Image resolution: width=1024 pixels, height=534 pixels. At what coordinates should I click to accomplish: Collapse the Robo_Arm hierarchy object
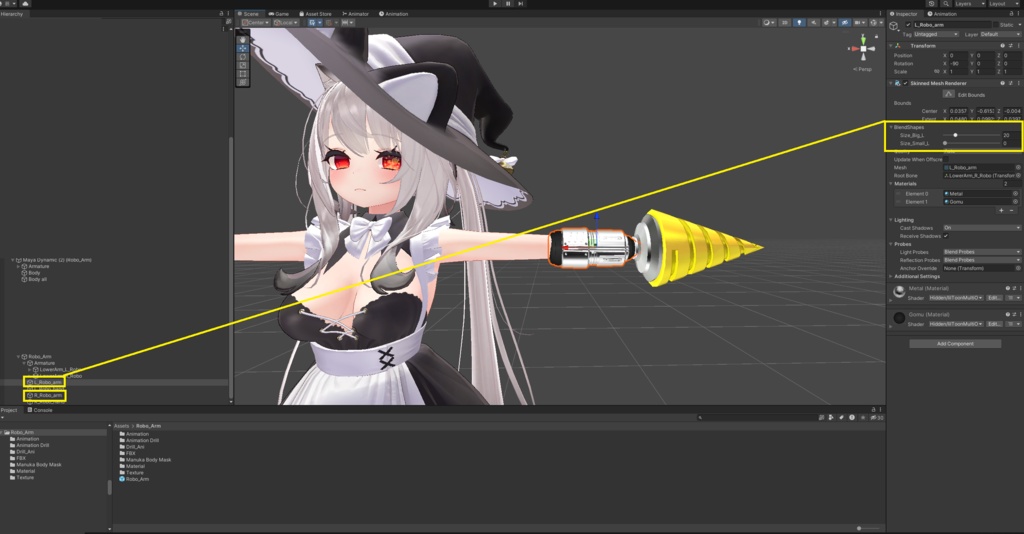(18, 357)
